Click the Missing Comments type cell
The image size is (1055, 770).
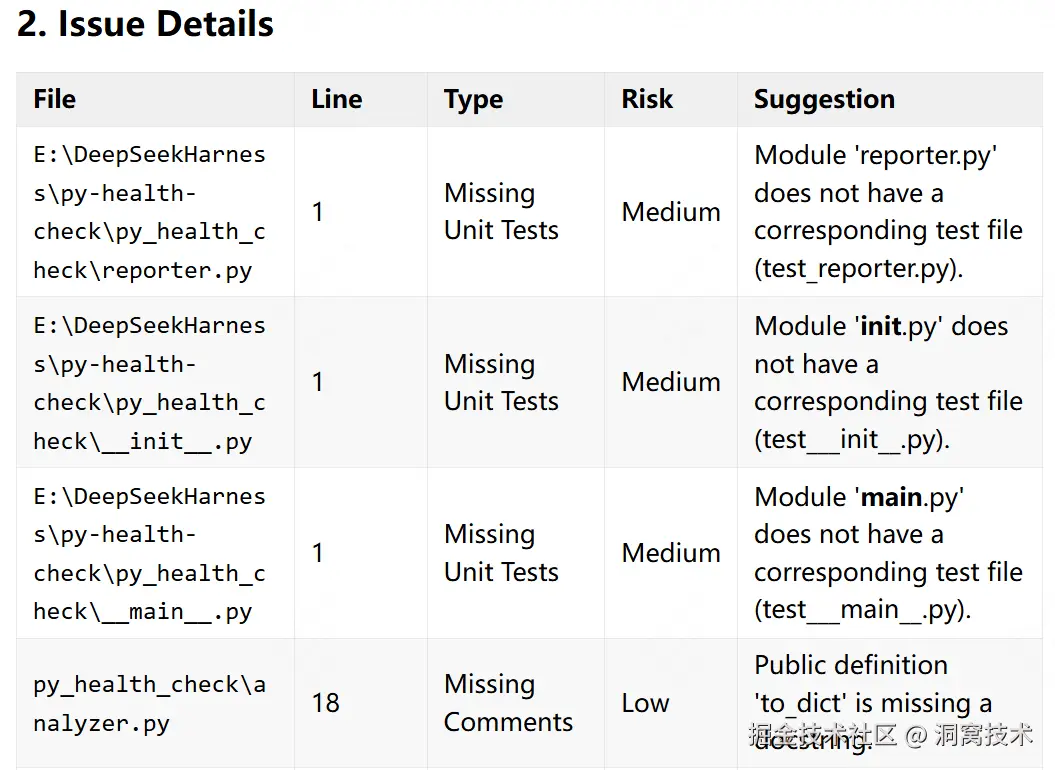pos(508,703)
